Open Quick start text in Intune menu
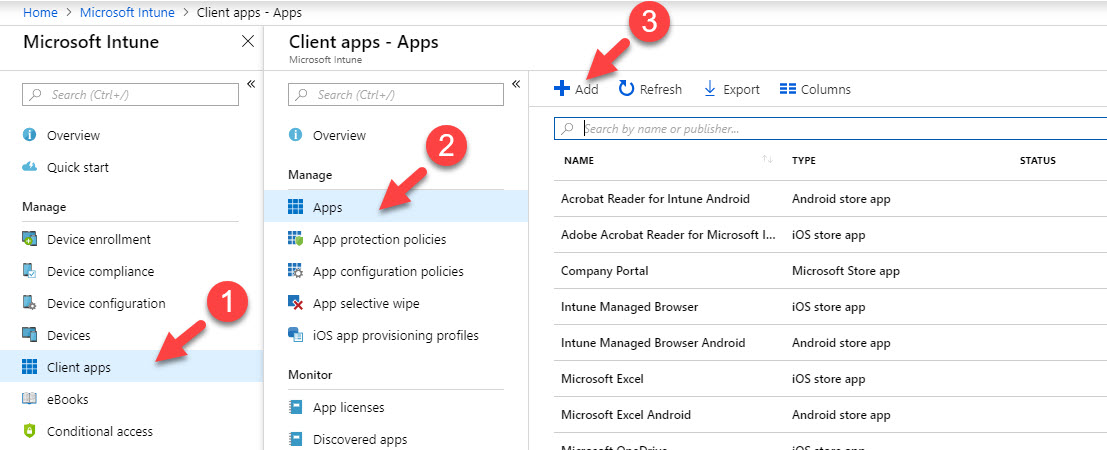 click(x=78, y=167)
